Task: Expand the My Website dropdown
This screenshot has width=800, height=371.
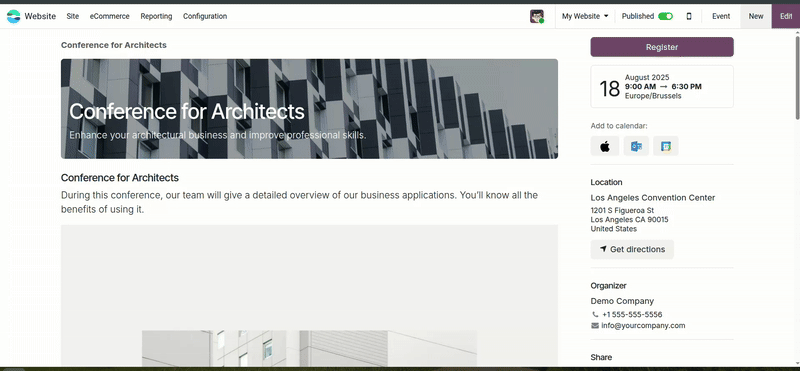Action: click(585, 16)
